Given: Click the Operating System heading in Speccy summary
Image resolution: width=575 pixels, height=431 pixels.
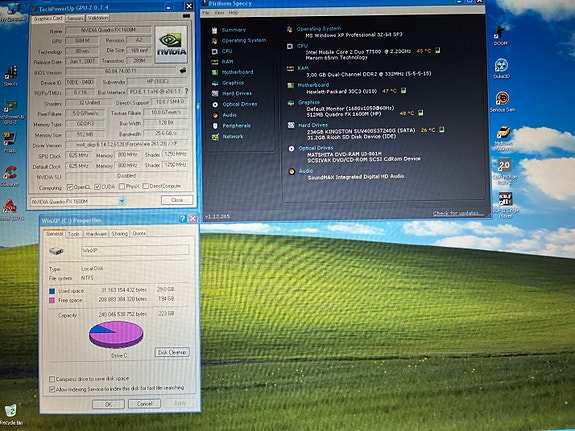Looking at the screenshot, I should click(x=319, y=29).
